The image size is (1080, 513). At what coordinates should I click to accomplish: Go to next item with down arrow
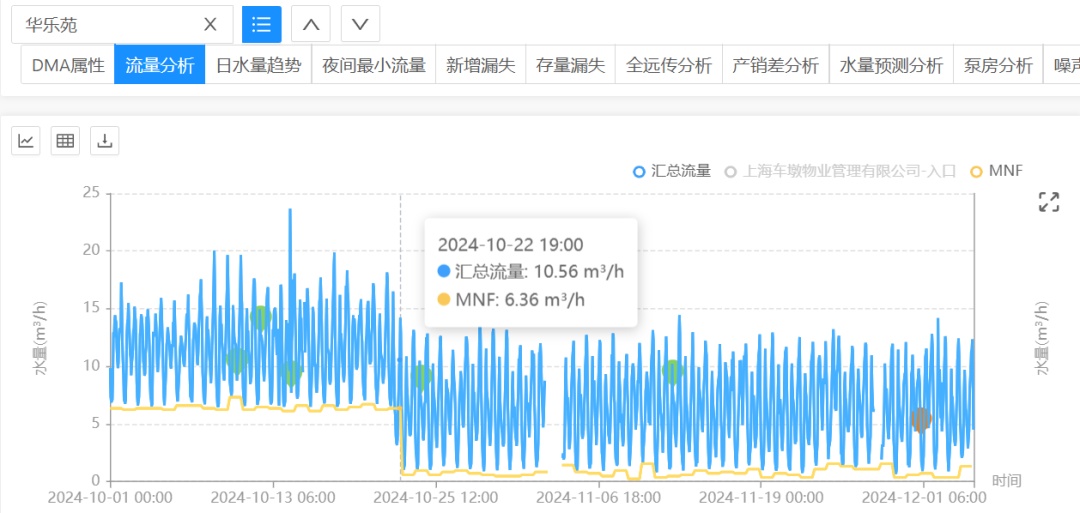[360, 25]
